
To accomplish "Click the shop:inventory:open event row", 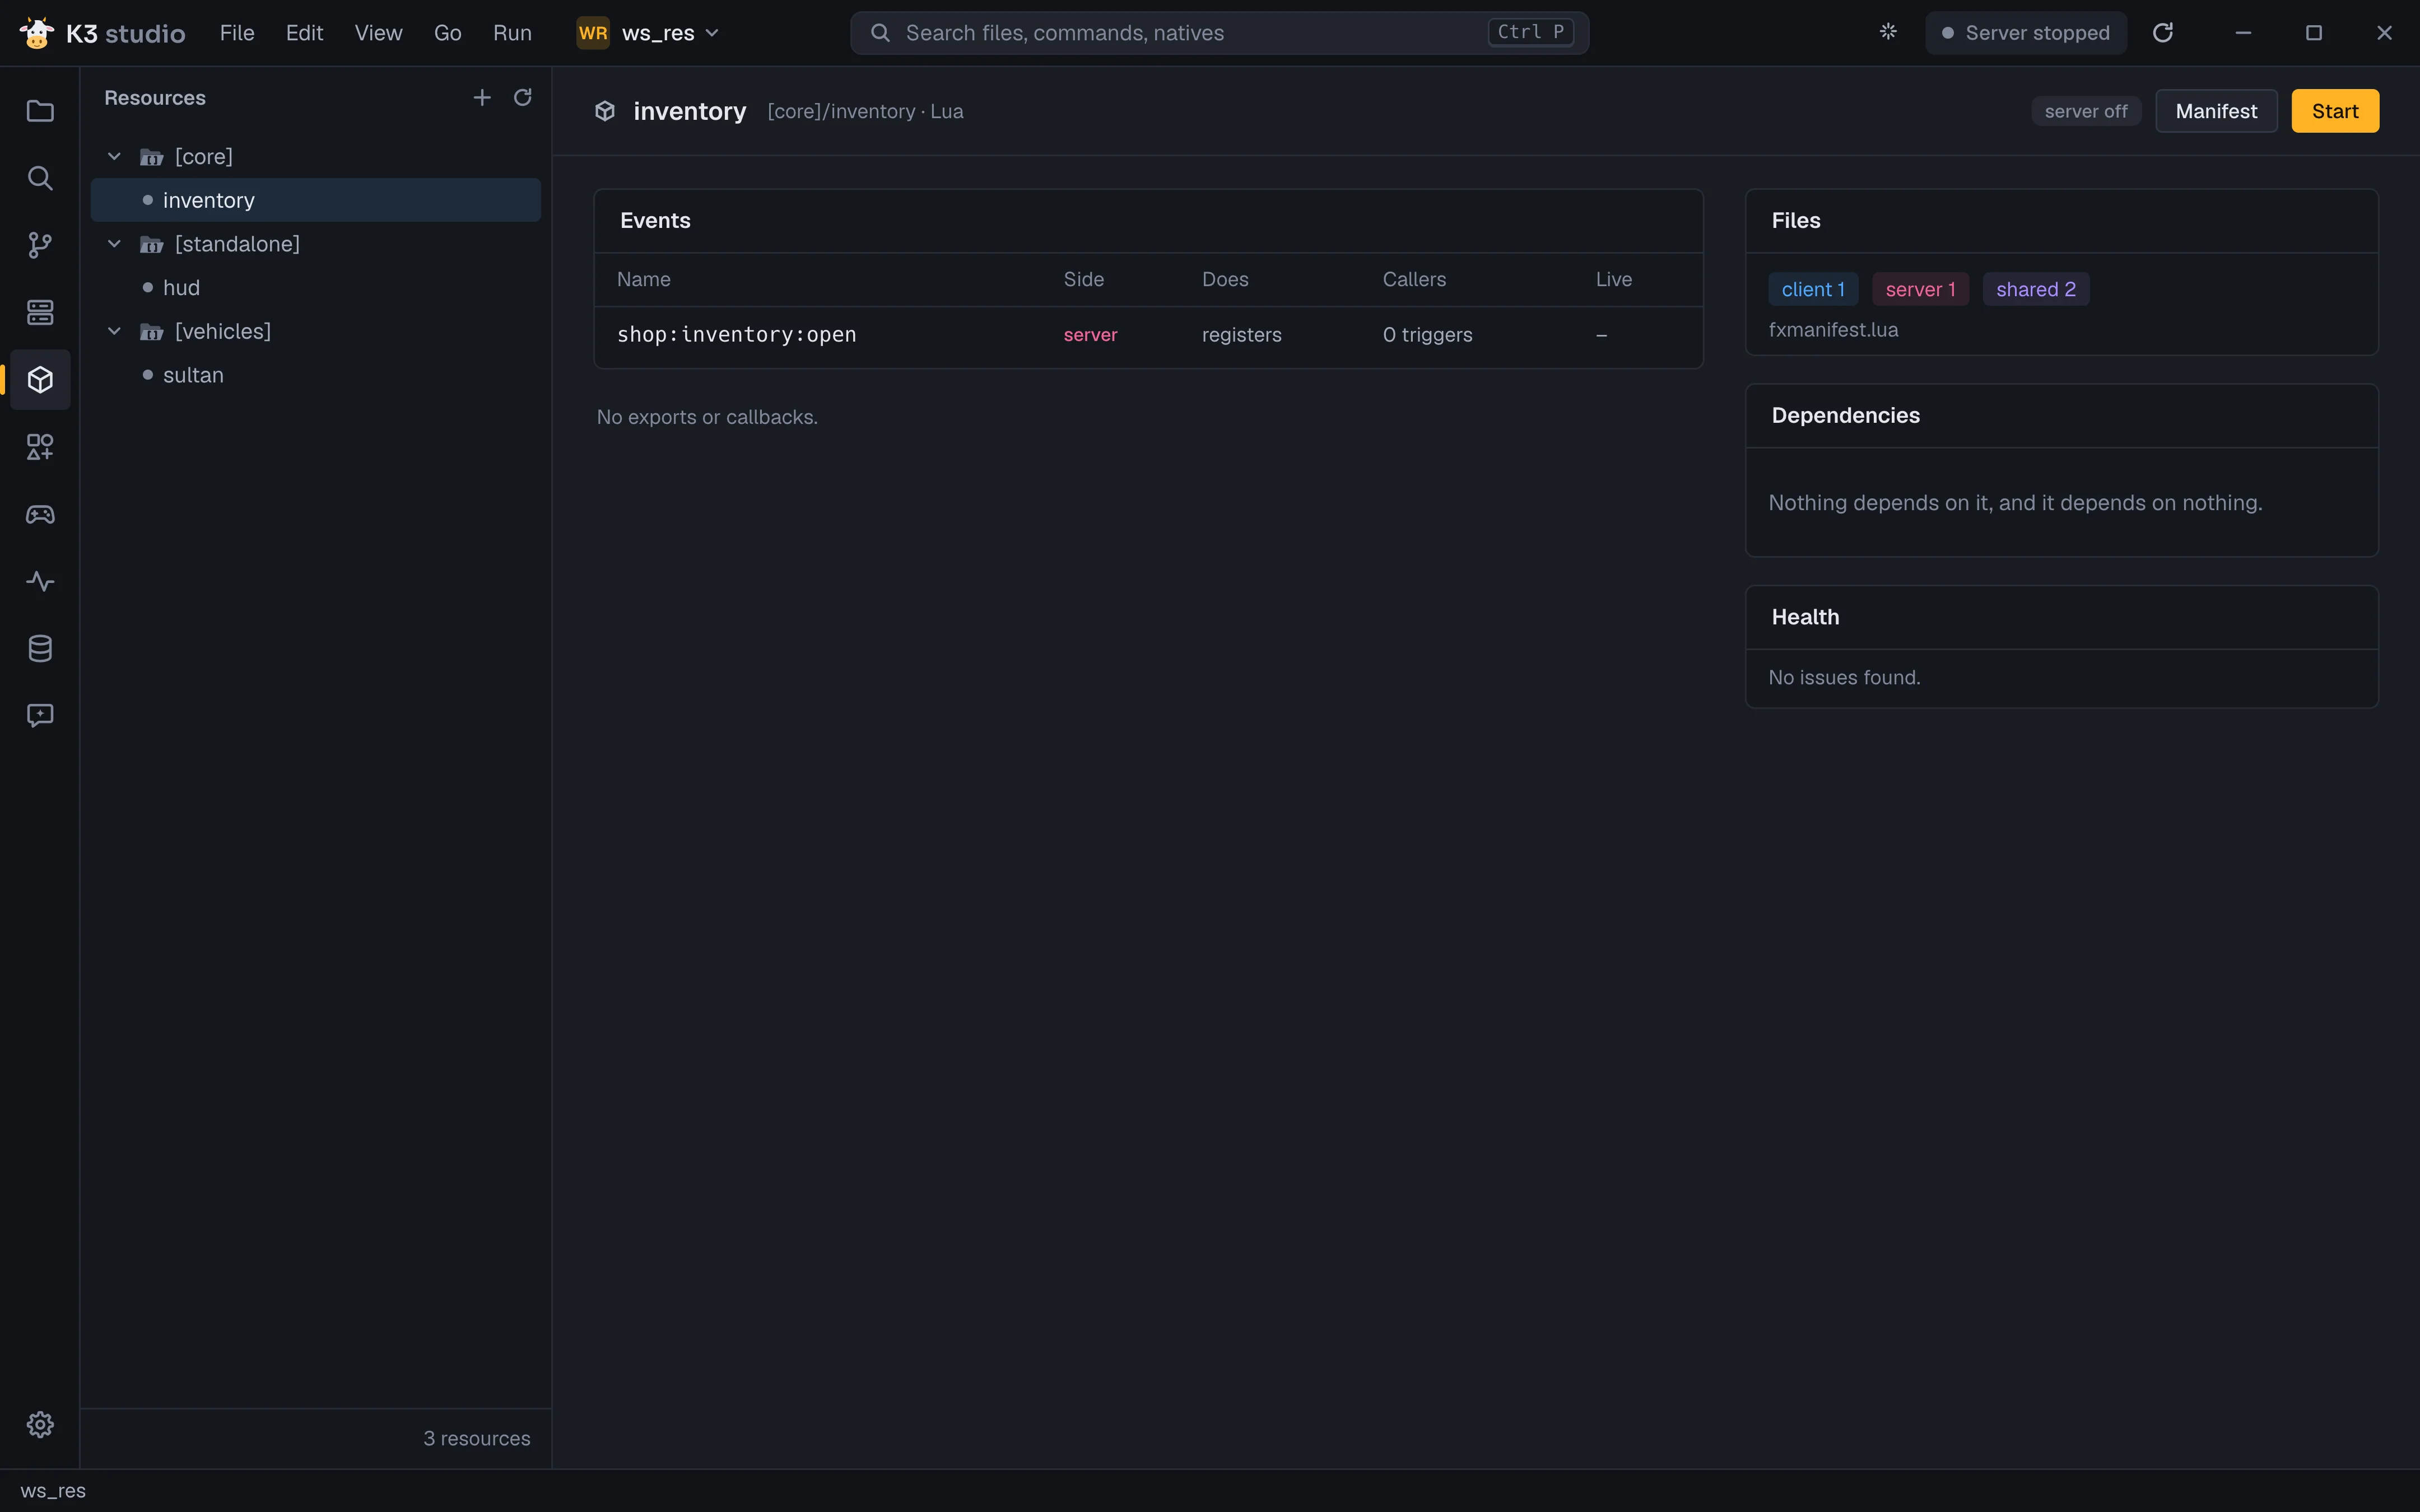I will click(1148, 335).
